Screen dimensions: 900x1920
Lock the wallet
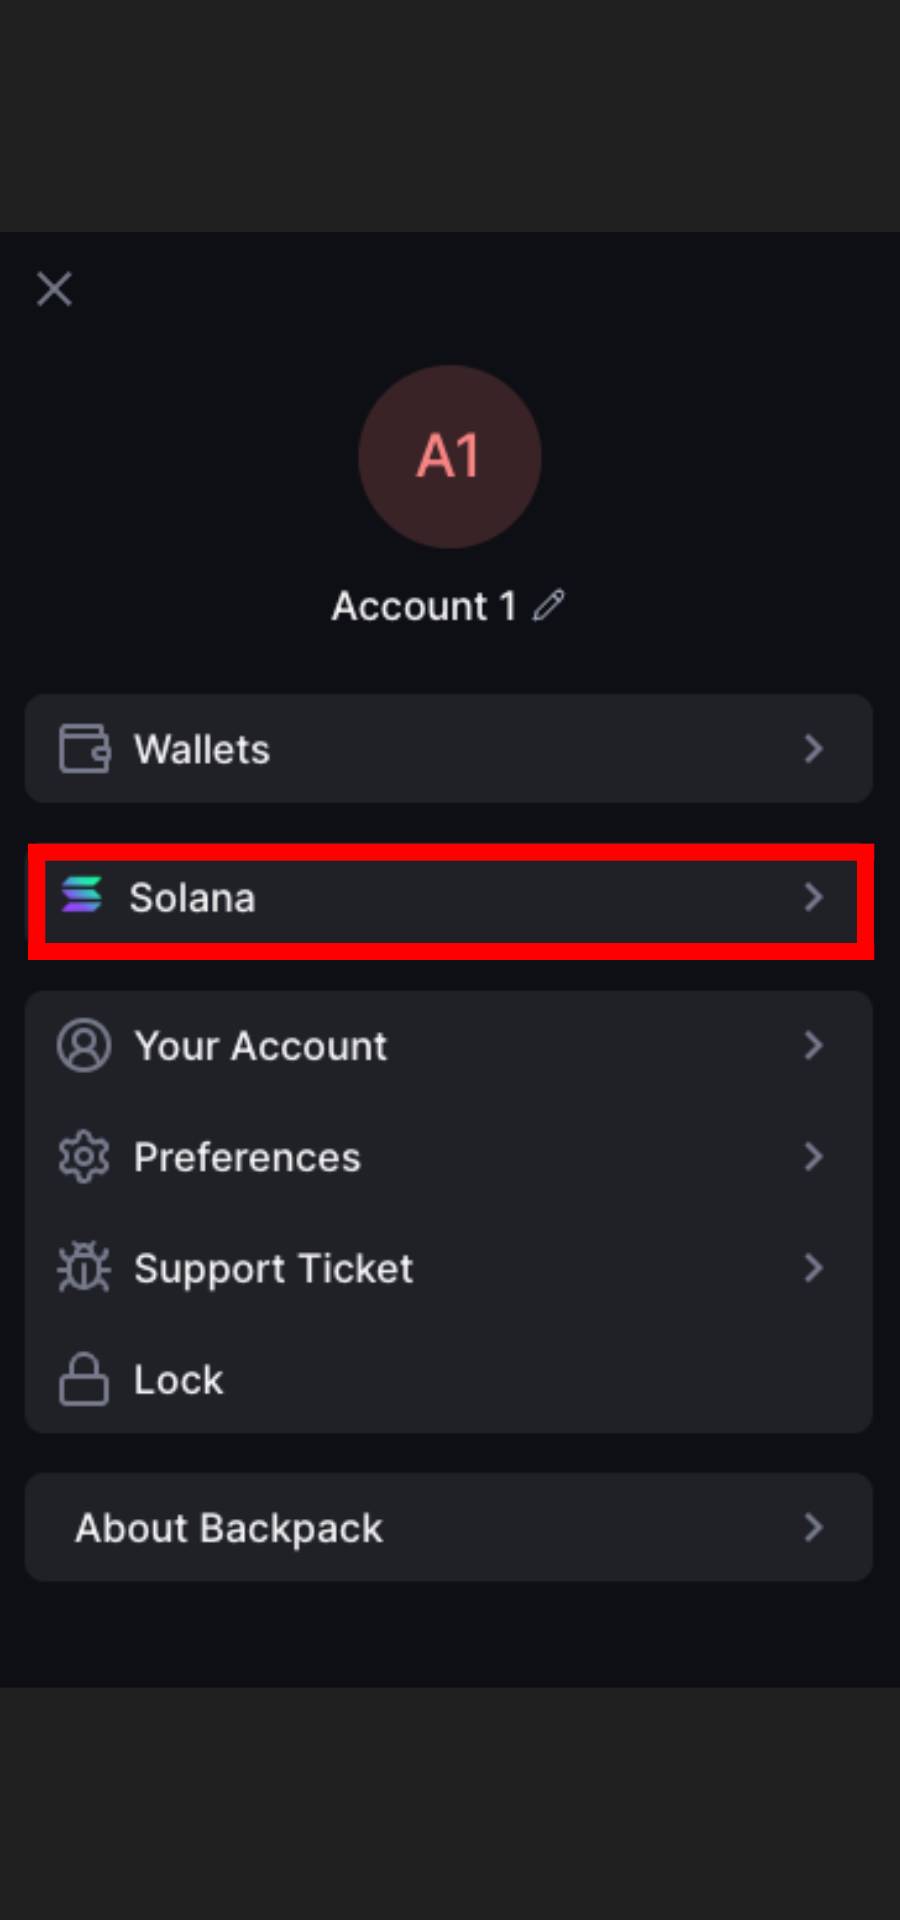click(449, 1379)
